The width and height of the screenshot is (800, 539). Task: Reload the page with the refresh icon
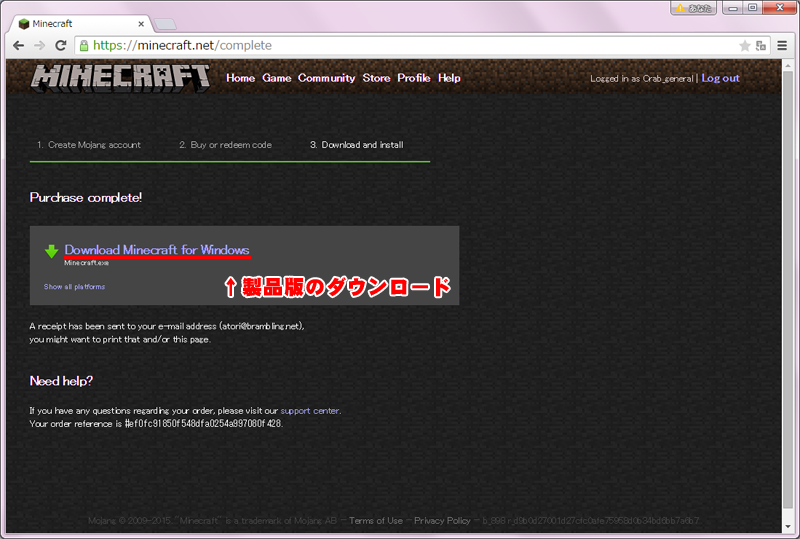61,45
